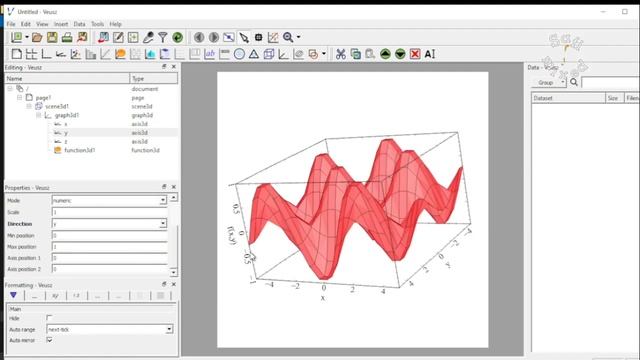The height and width of the screenshot is (360, 640).
Task: Select the graph3d1 tree item
Action: click(x=67, y=115)
